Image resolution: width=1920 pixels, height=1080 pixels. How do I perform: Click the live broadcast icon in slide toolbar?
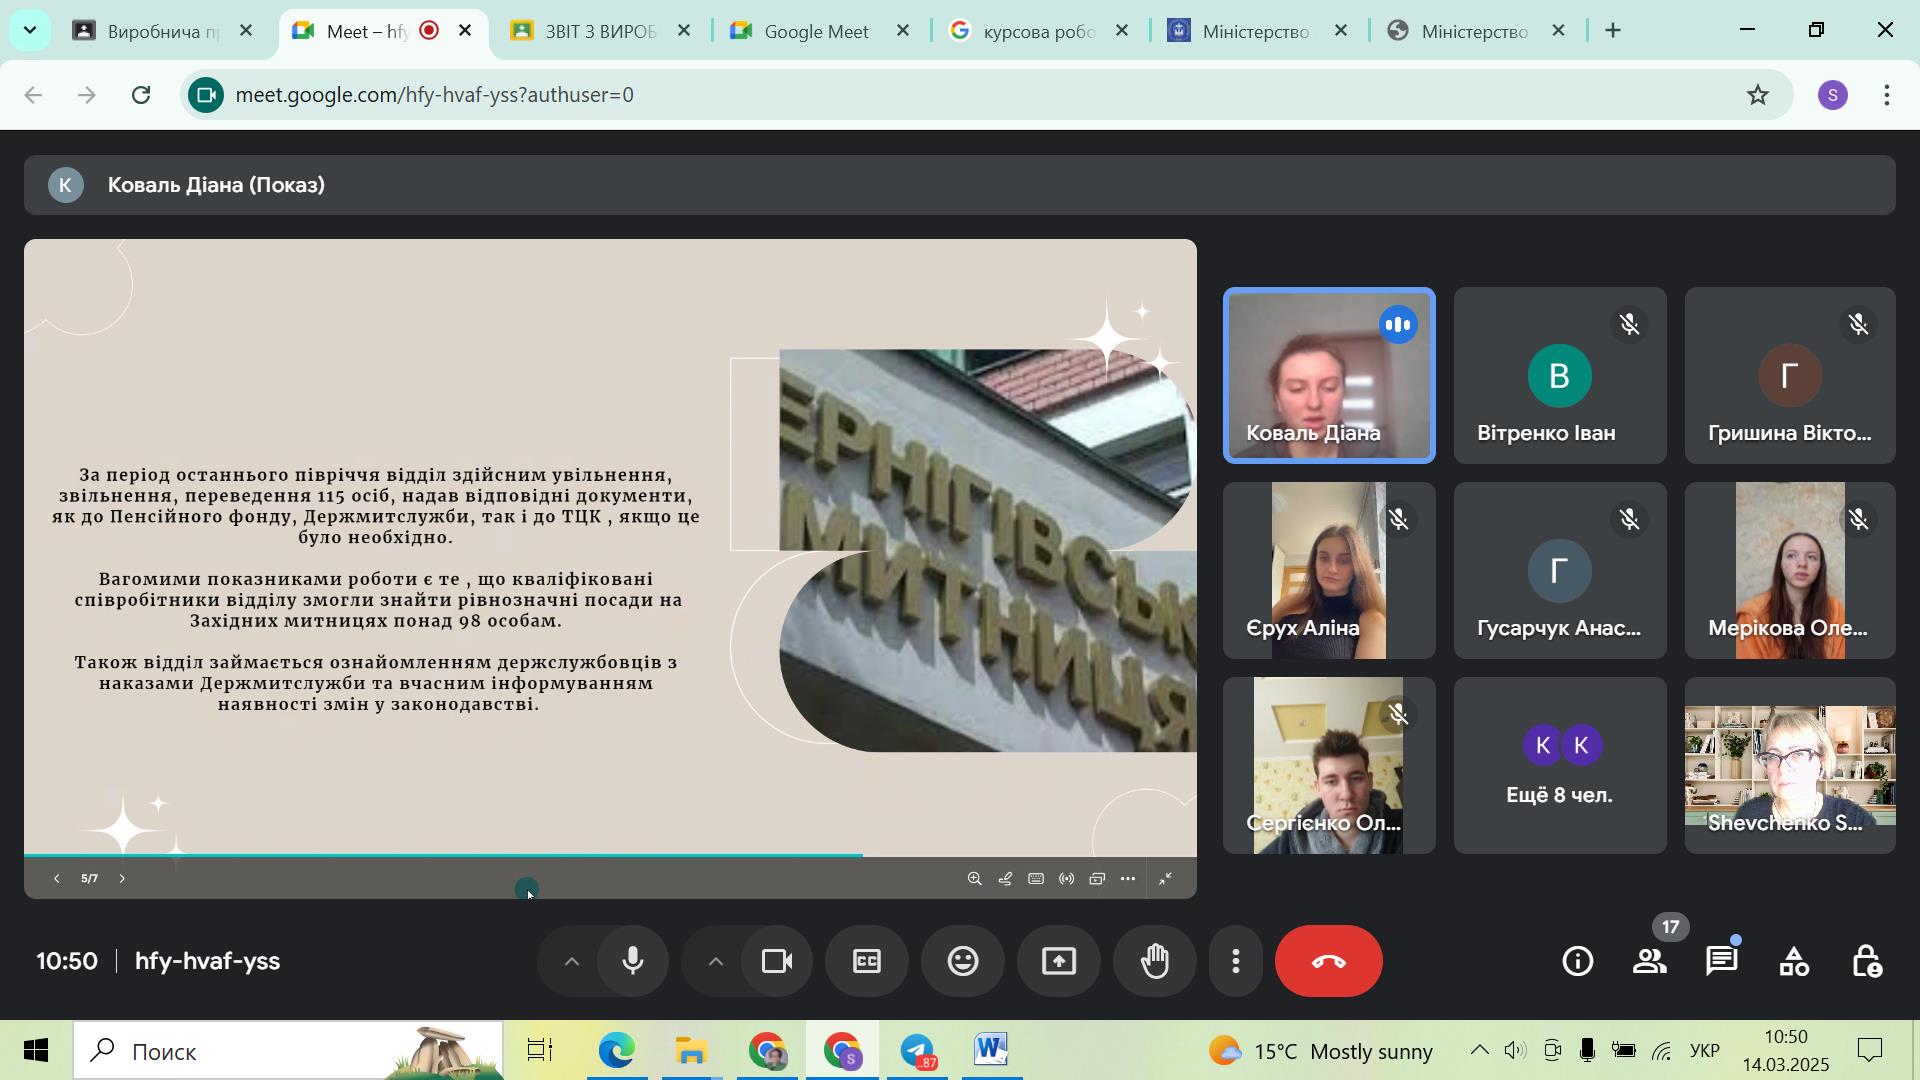1067,879
